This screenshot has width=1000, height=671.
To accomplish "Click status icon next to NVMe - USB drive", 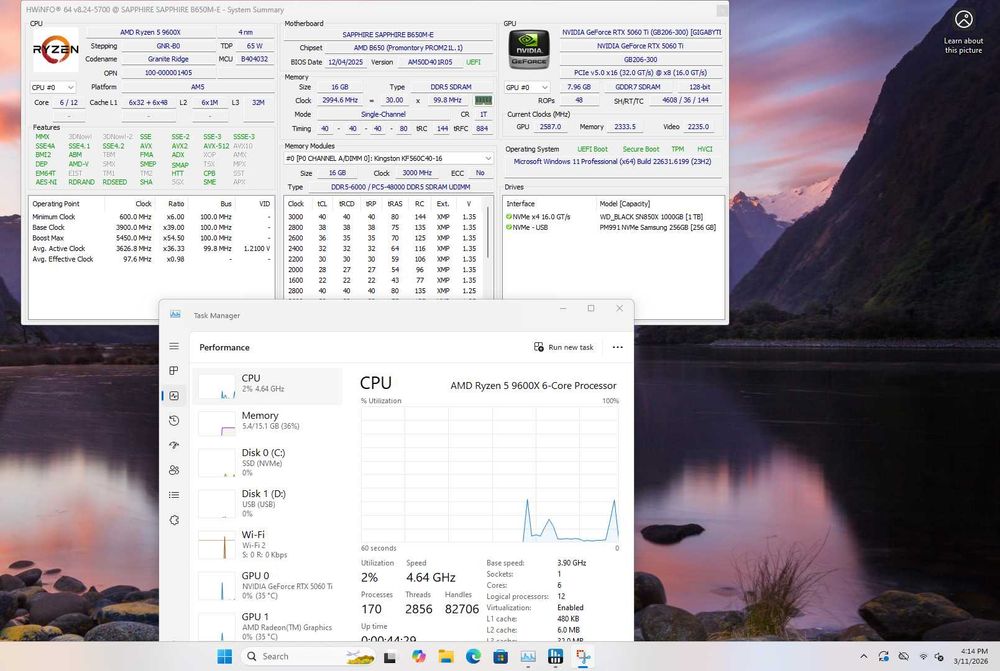I will coord(509,227).
